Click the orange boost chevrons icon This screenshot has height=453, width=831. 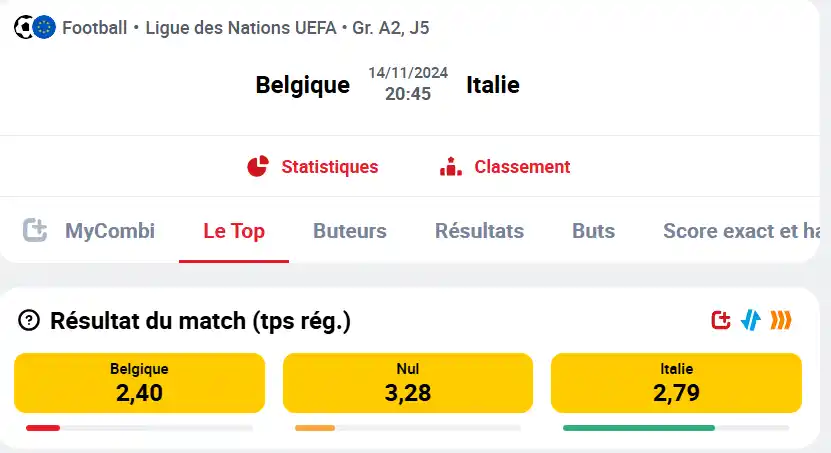[x=781, y=320]
